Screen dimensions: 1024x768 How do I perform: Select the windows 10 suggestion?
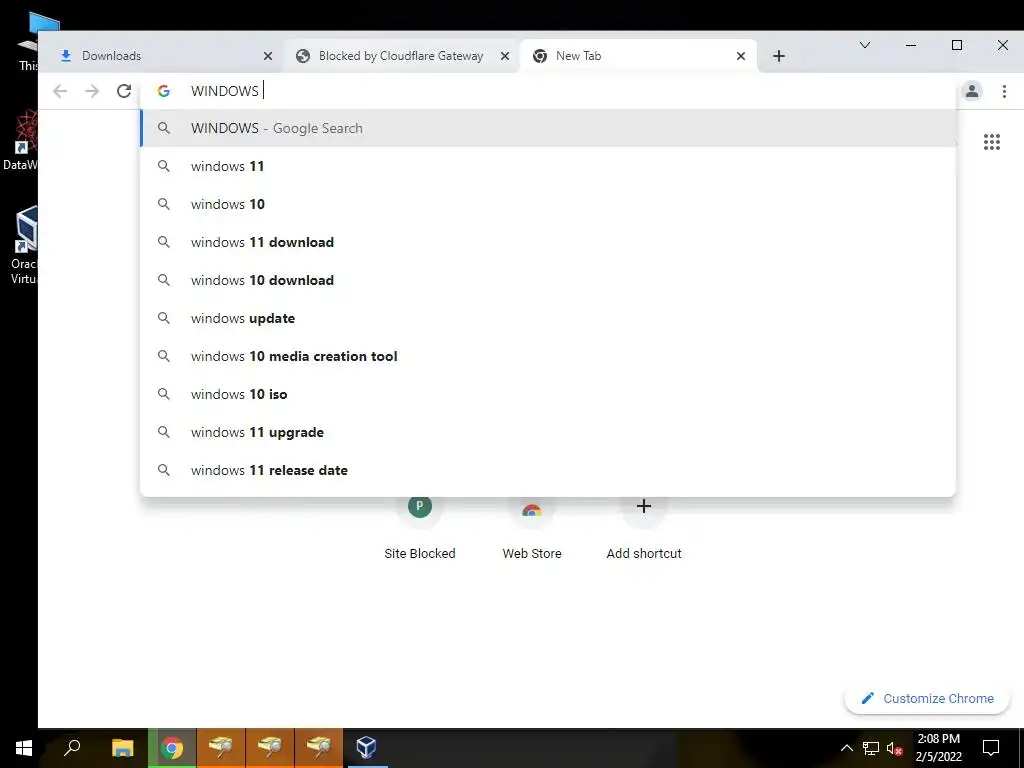point(548,204)
